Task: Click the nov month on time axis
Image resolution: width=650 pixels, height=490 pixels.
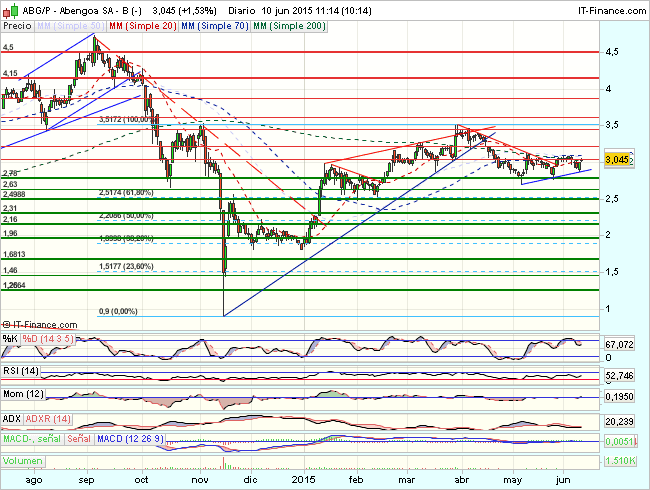Action: pos(200,480)
